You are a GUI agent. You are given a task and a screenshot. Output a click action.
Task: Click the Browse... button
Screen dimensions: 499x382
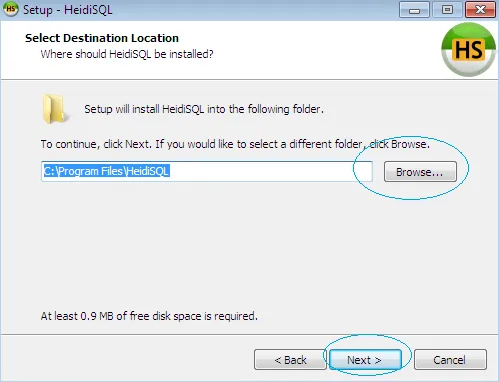tap(420, 172)
